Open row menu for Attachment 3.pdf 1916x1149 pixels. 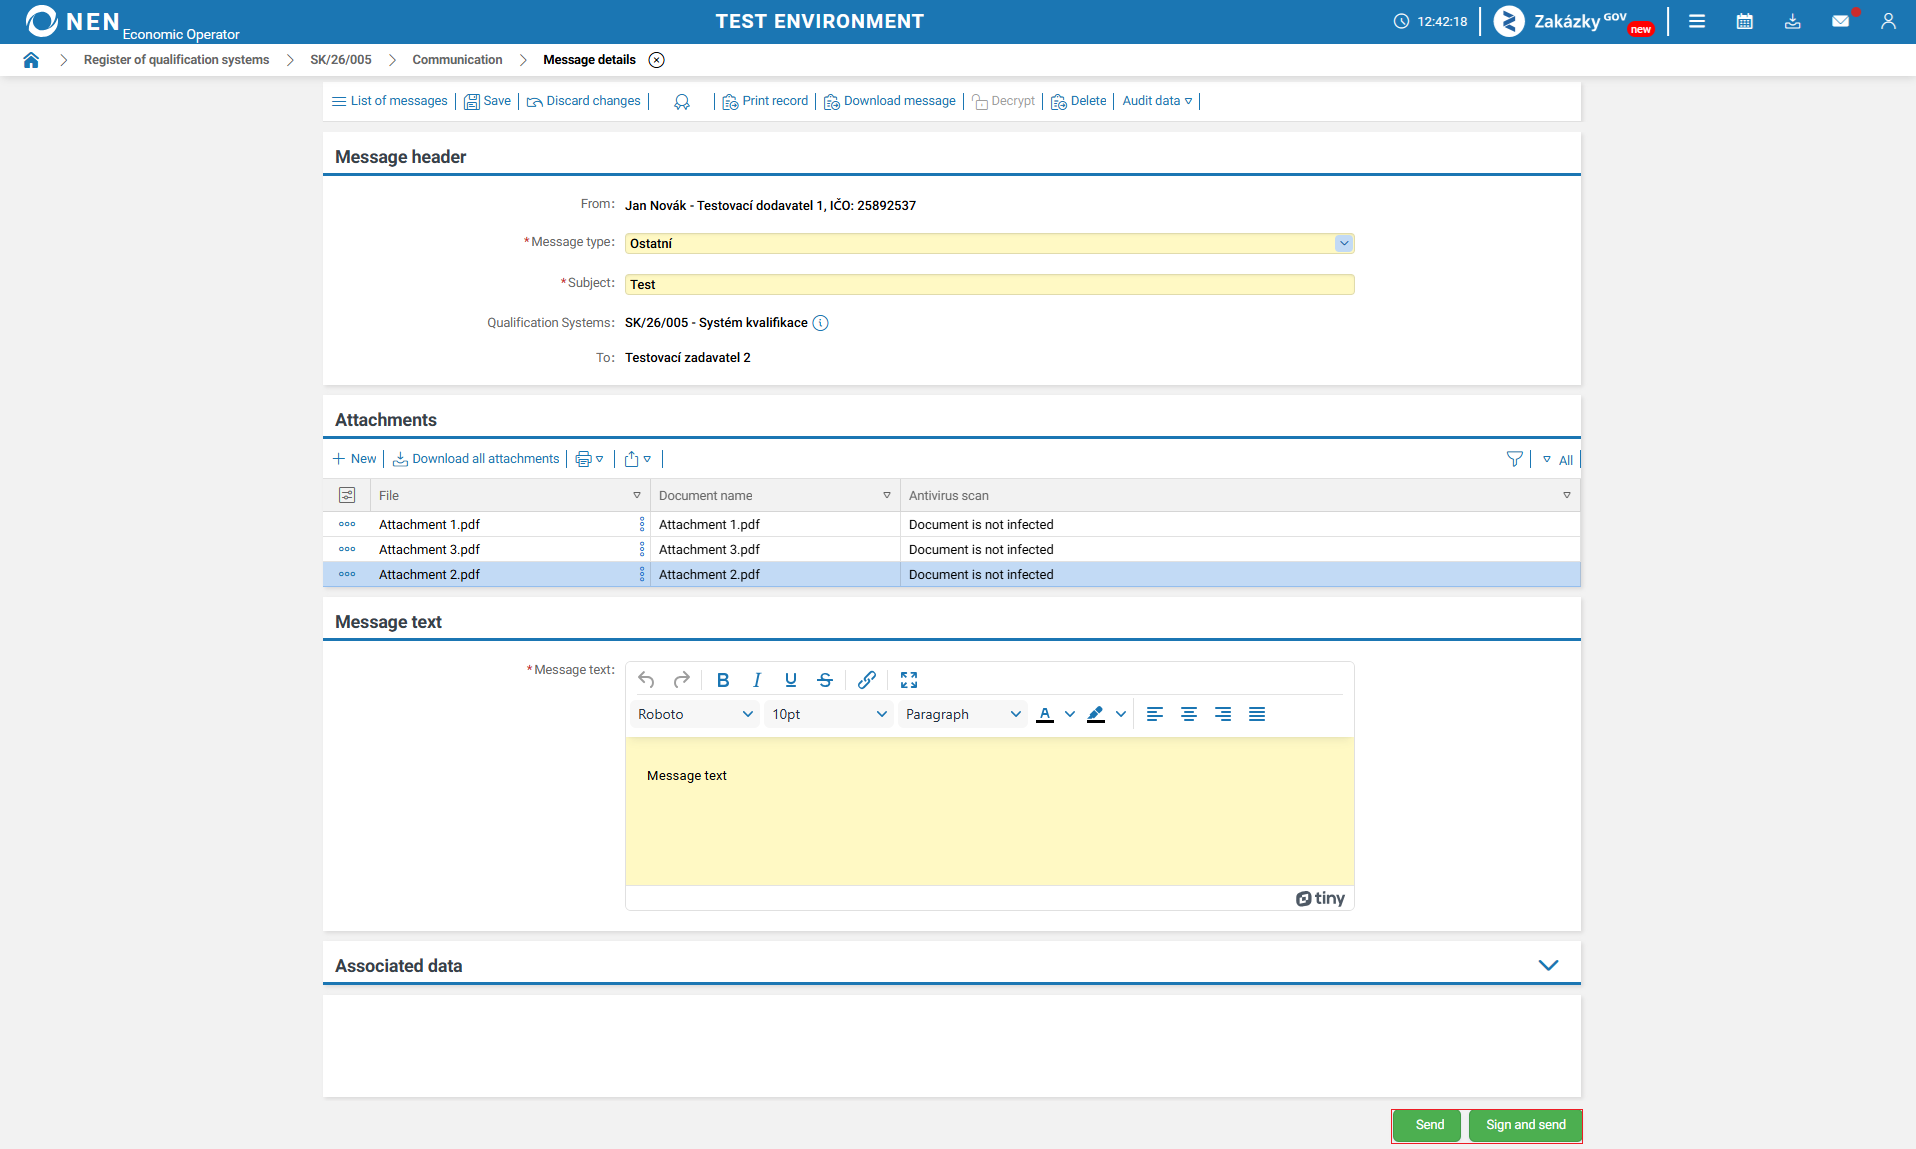[x=347, y=549]
